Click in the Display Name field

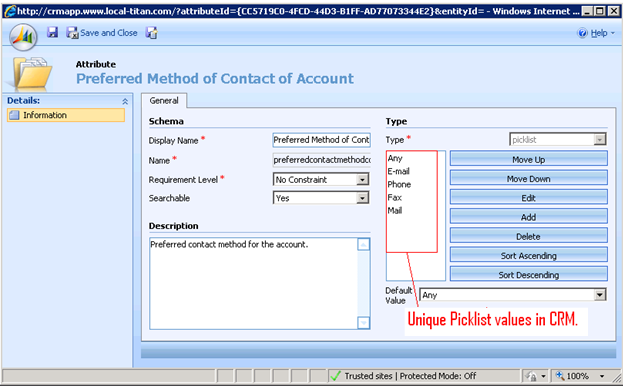click(321, 140)
